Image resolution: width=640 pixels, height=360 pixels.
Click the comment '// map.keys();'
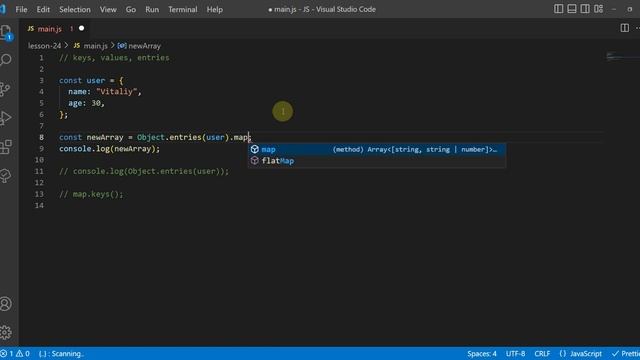(91, 194)
